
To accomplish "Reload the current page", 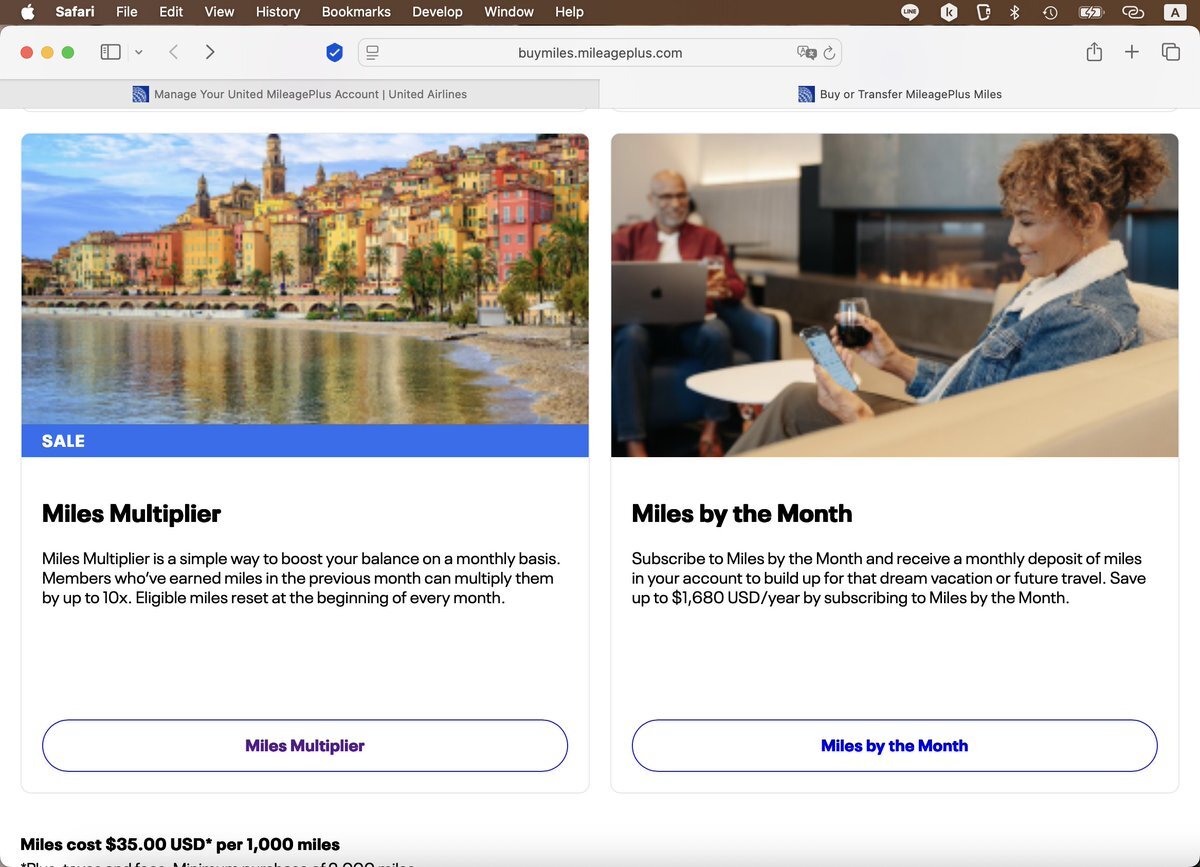I will pyautogui.click(x=830, y=53).
